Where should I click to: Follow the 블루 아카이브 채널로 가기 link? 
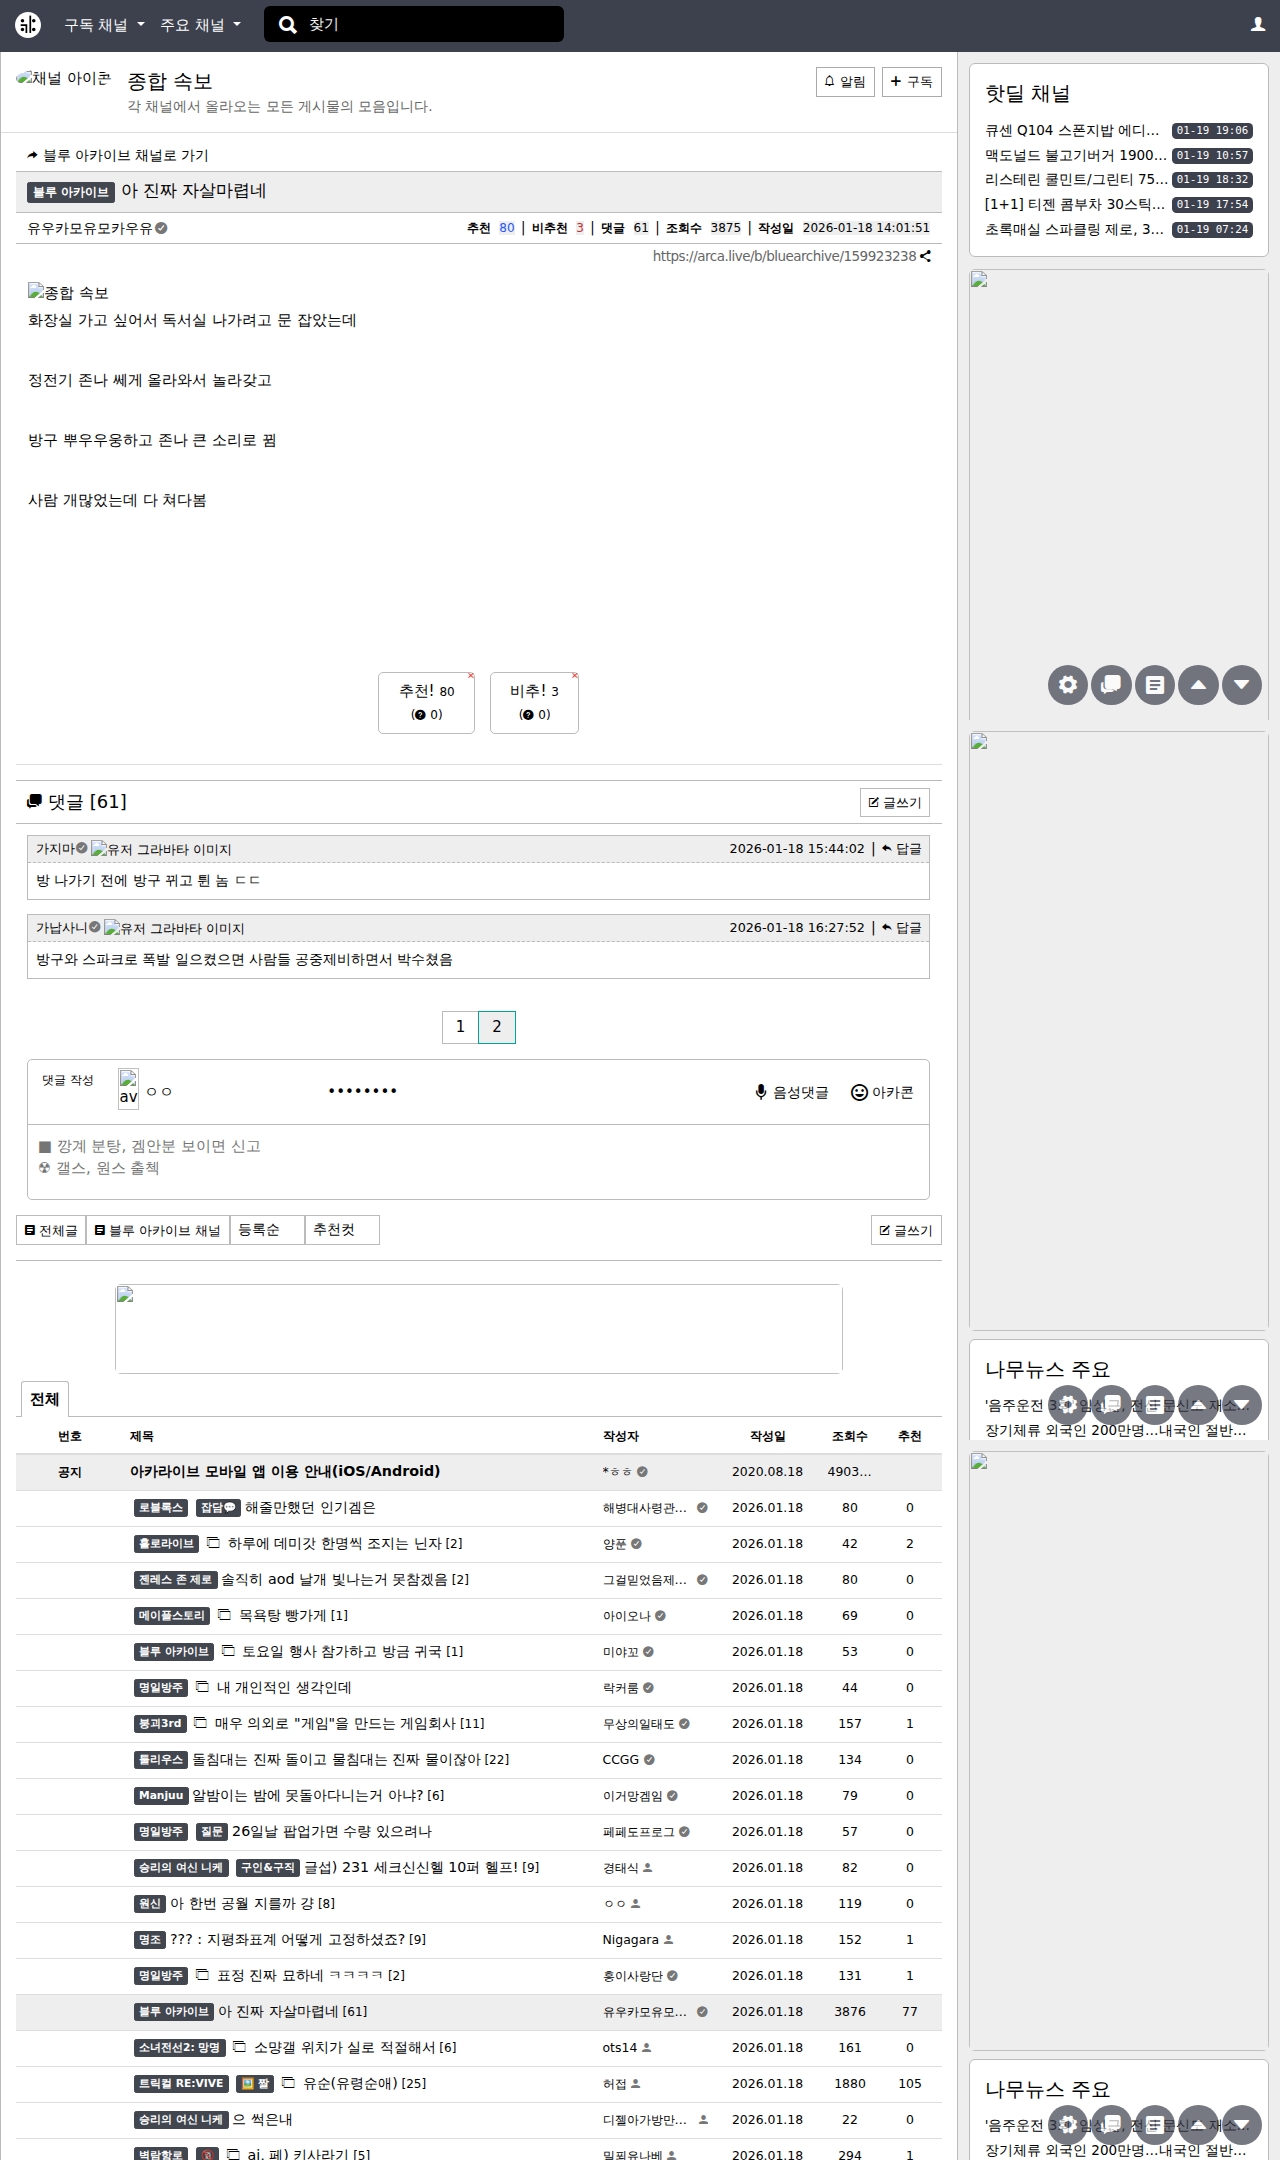pyautogui.click(x=118, y=156)
